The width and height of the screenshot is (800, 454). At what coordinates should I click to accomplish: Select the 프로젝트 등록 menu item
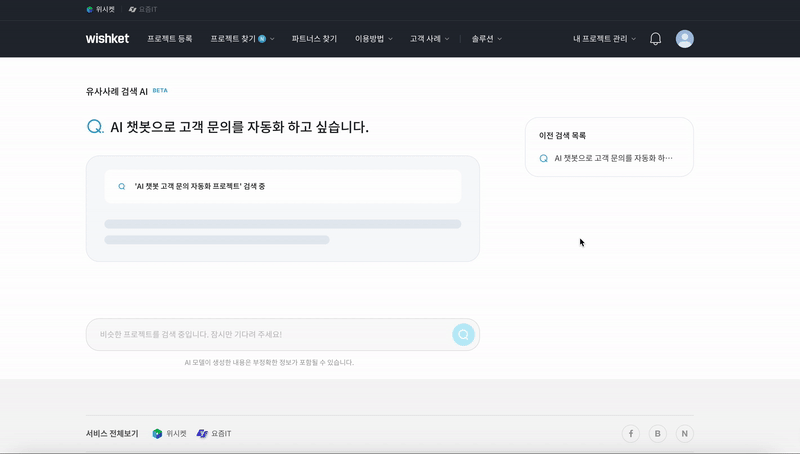pyautogui.click(x=169, y=39)
